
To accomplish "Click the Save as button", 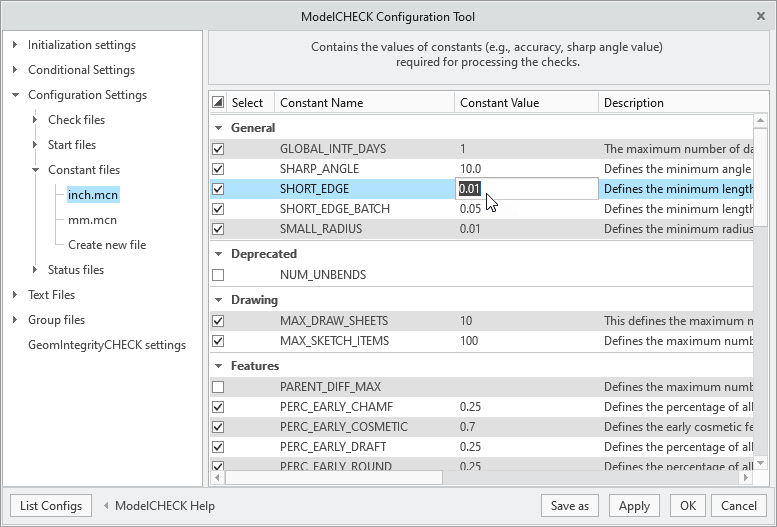I will (x=570, y=506).
